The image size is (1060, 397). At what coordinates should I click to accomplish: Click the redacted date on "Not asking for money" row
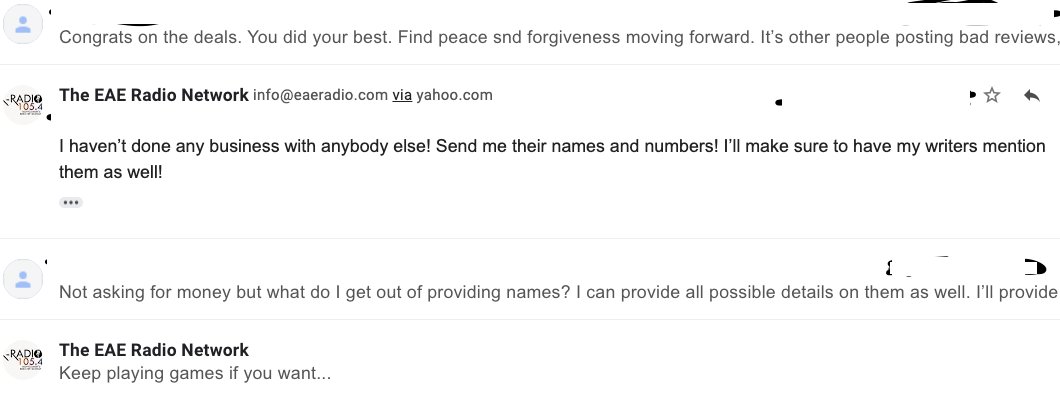[965, 268]
